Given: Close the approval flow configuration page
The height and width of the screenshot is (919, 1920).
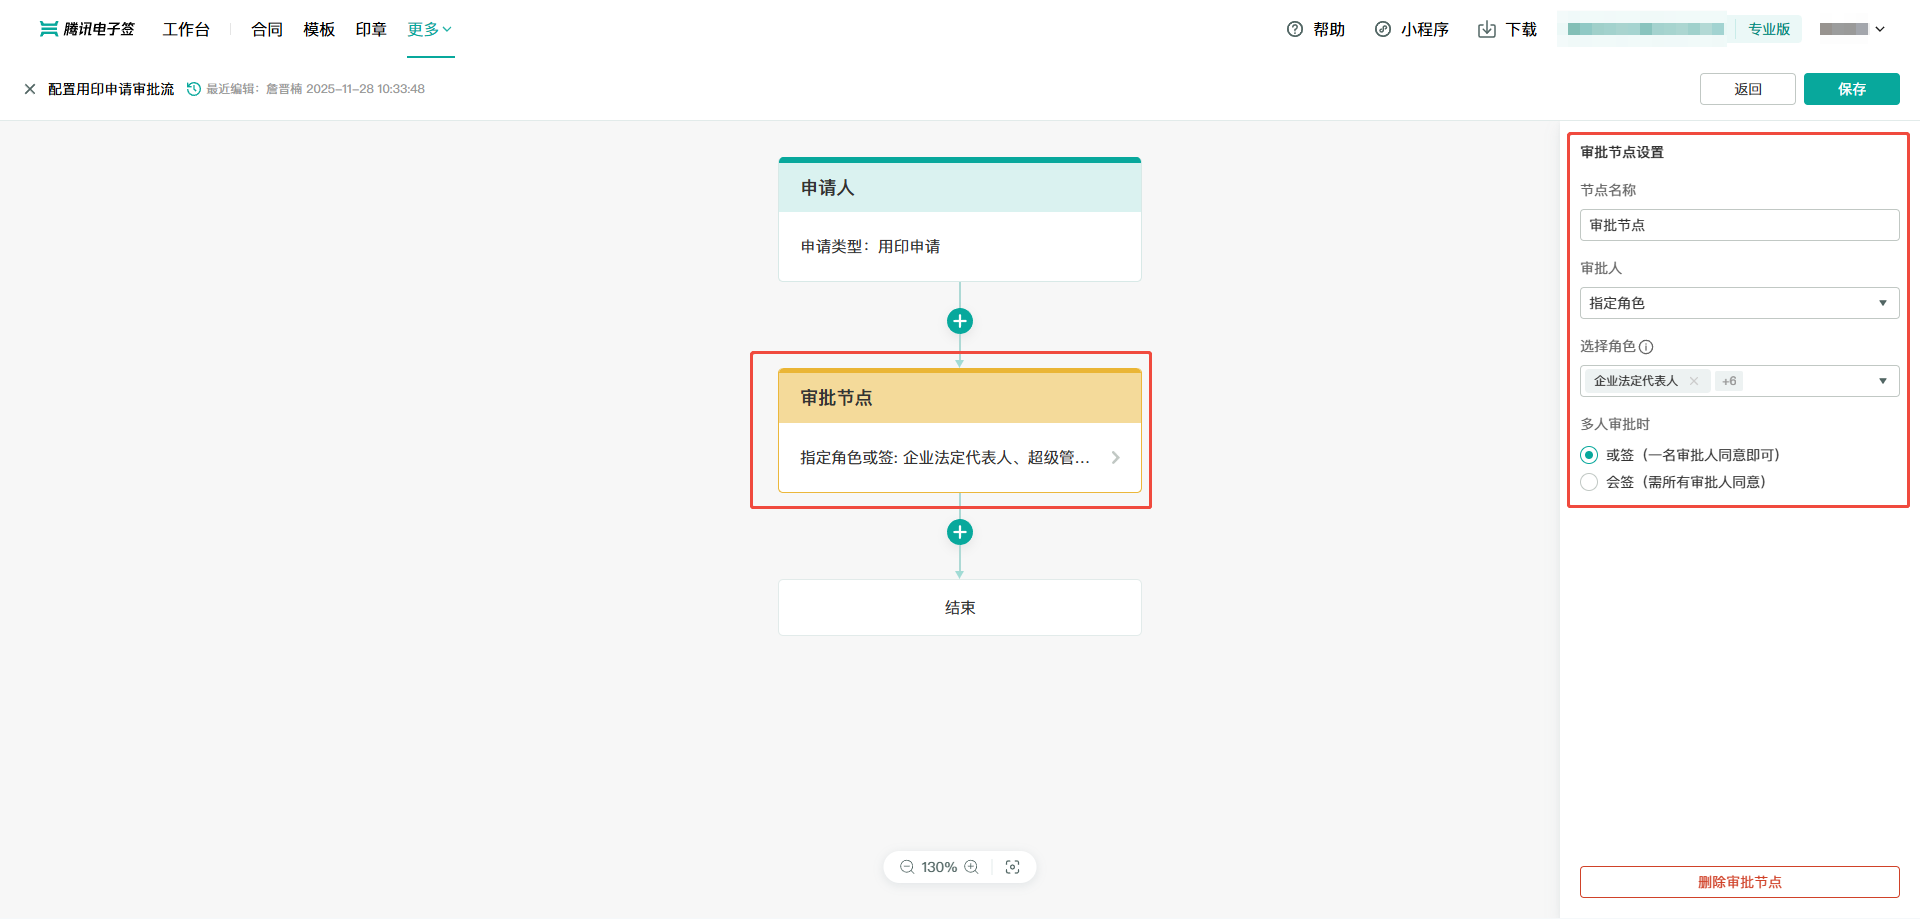Looking at the screenshot, I should 30,89.
